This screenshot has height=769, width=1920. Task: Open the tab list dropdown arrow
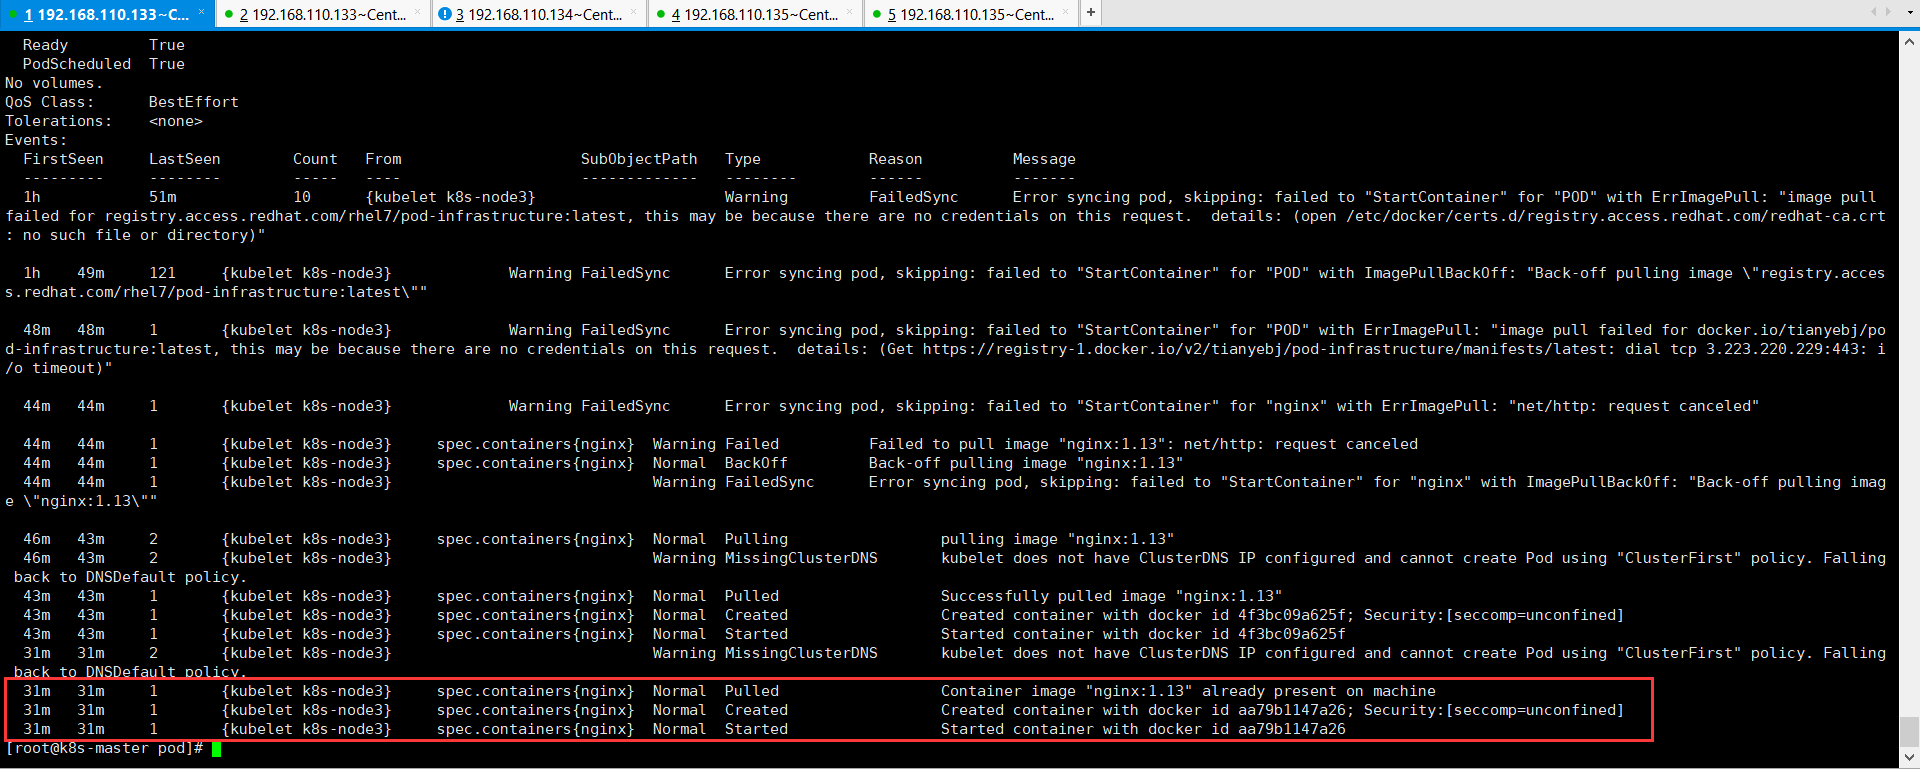pos(1910,12)
